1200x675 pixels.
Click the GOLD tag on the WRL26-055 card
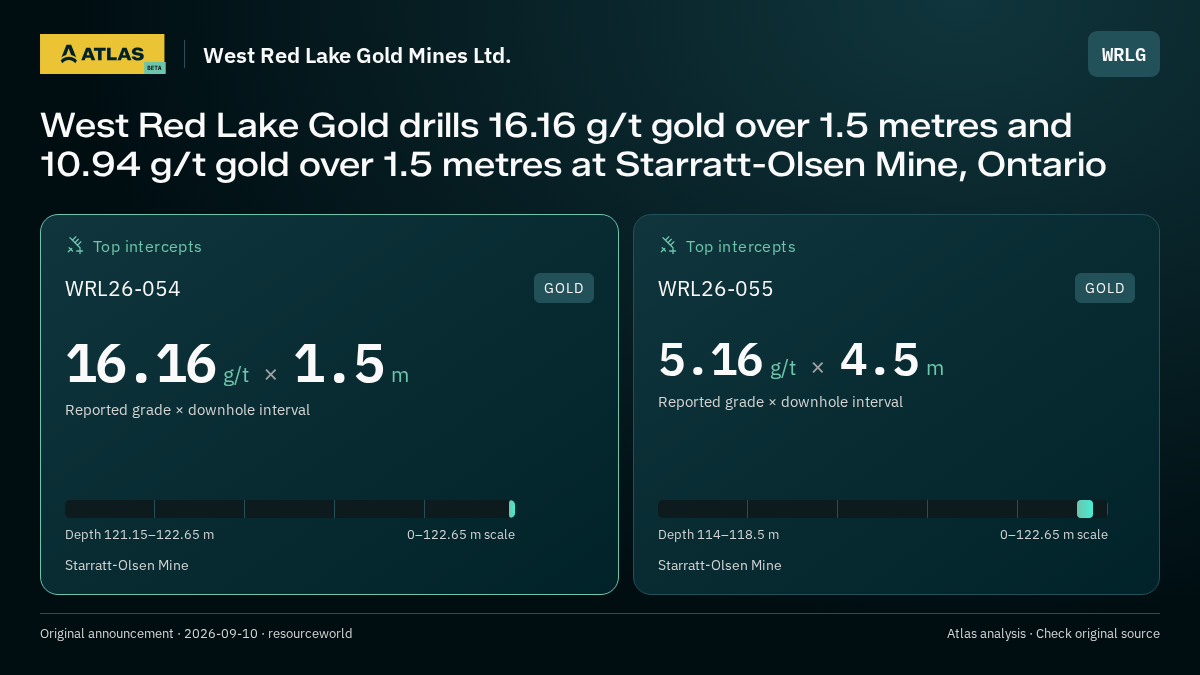1105,288
